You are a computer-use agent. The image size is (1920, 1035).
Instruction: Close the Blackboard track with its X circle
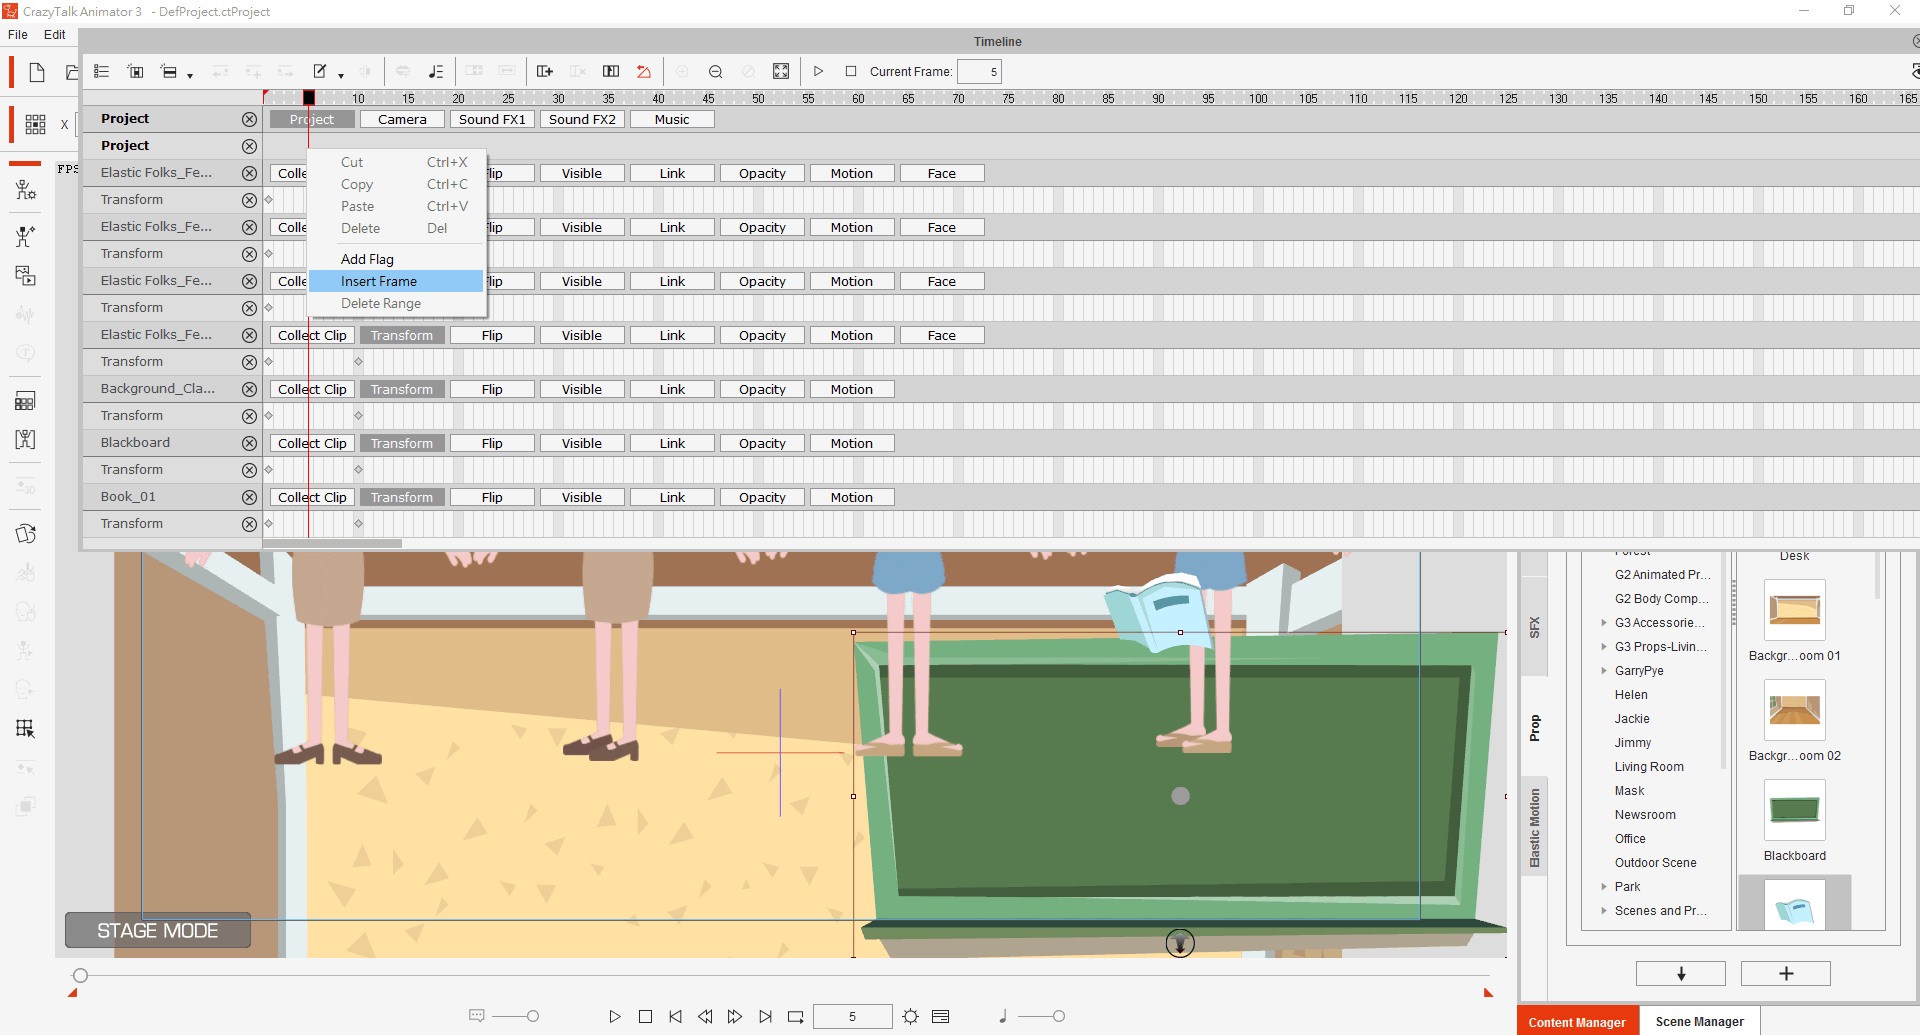pos(249,443)
